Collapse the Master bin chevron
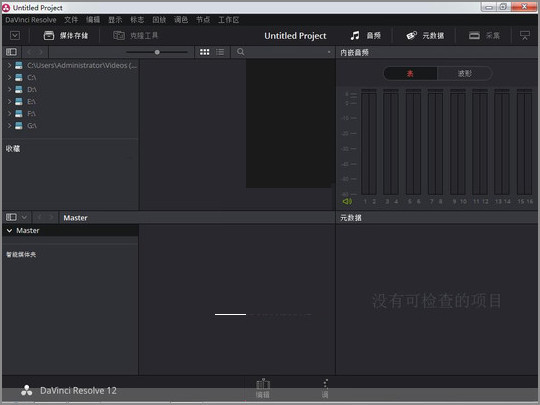 [x=9, y=230]
